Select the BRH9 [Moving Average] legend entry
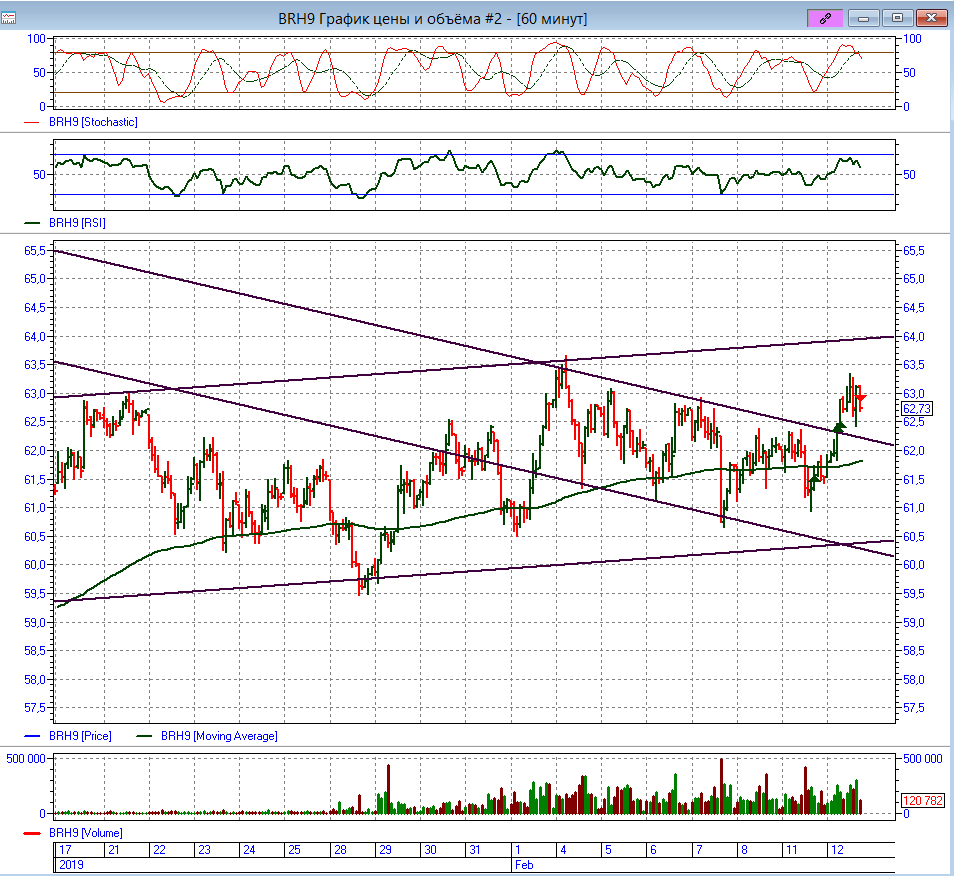Screen dimensions: 954x876 (218, 736)
